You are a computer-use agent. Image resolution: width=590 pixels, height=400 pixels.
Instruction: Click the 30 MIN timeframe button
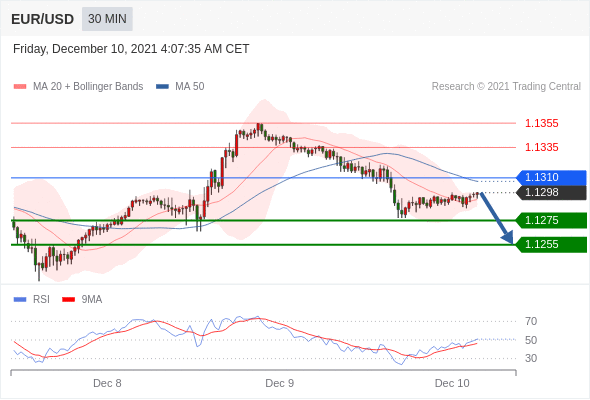tap(107, 19)
